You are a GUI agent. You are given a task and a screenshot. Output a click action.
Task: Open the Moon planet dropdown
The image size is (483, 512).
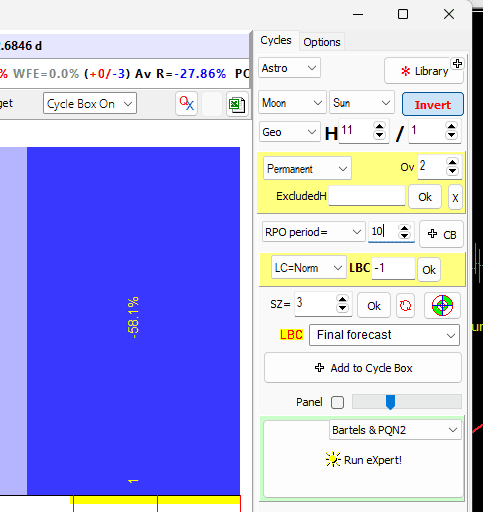(x=292, y=103)
